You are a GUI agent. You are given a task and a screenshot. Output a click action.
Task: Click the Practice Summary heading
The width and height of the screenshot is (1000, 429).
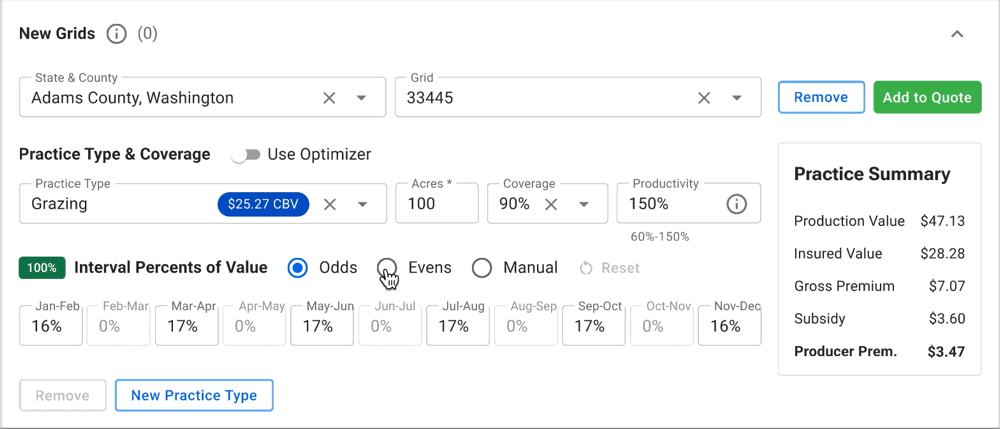[872, 174]
